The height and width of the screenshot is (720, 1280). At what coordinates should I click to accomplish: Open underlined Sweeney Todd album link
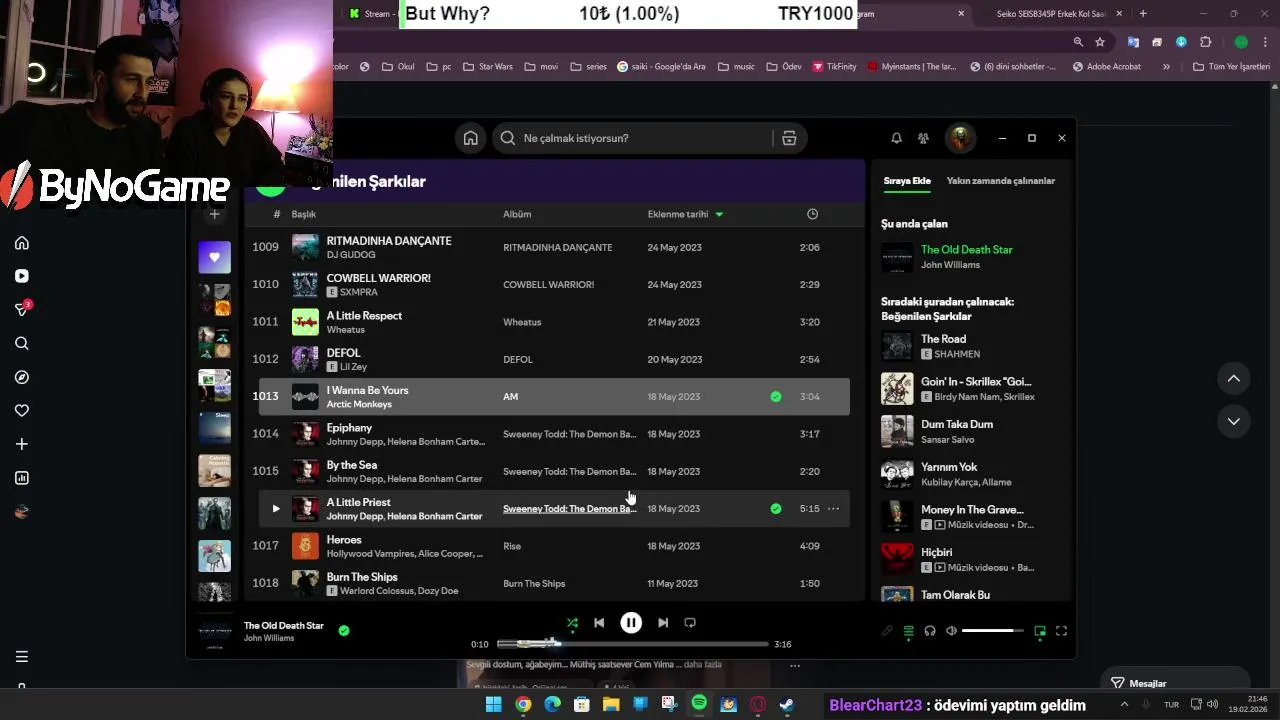[569, 509]
